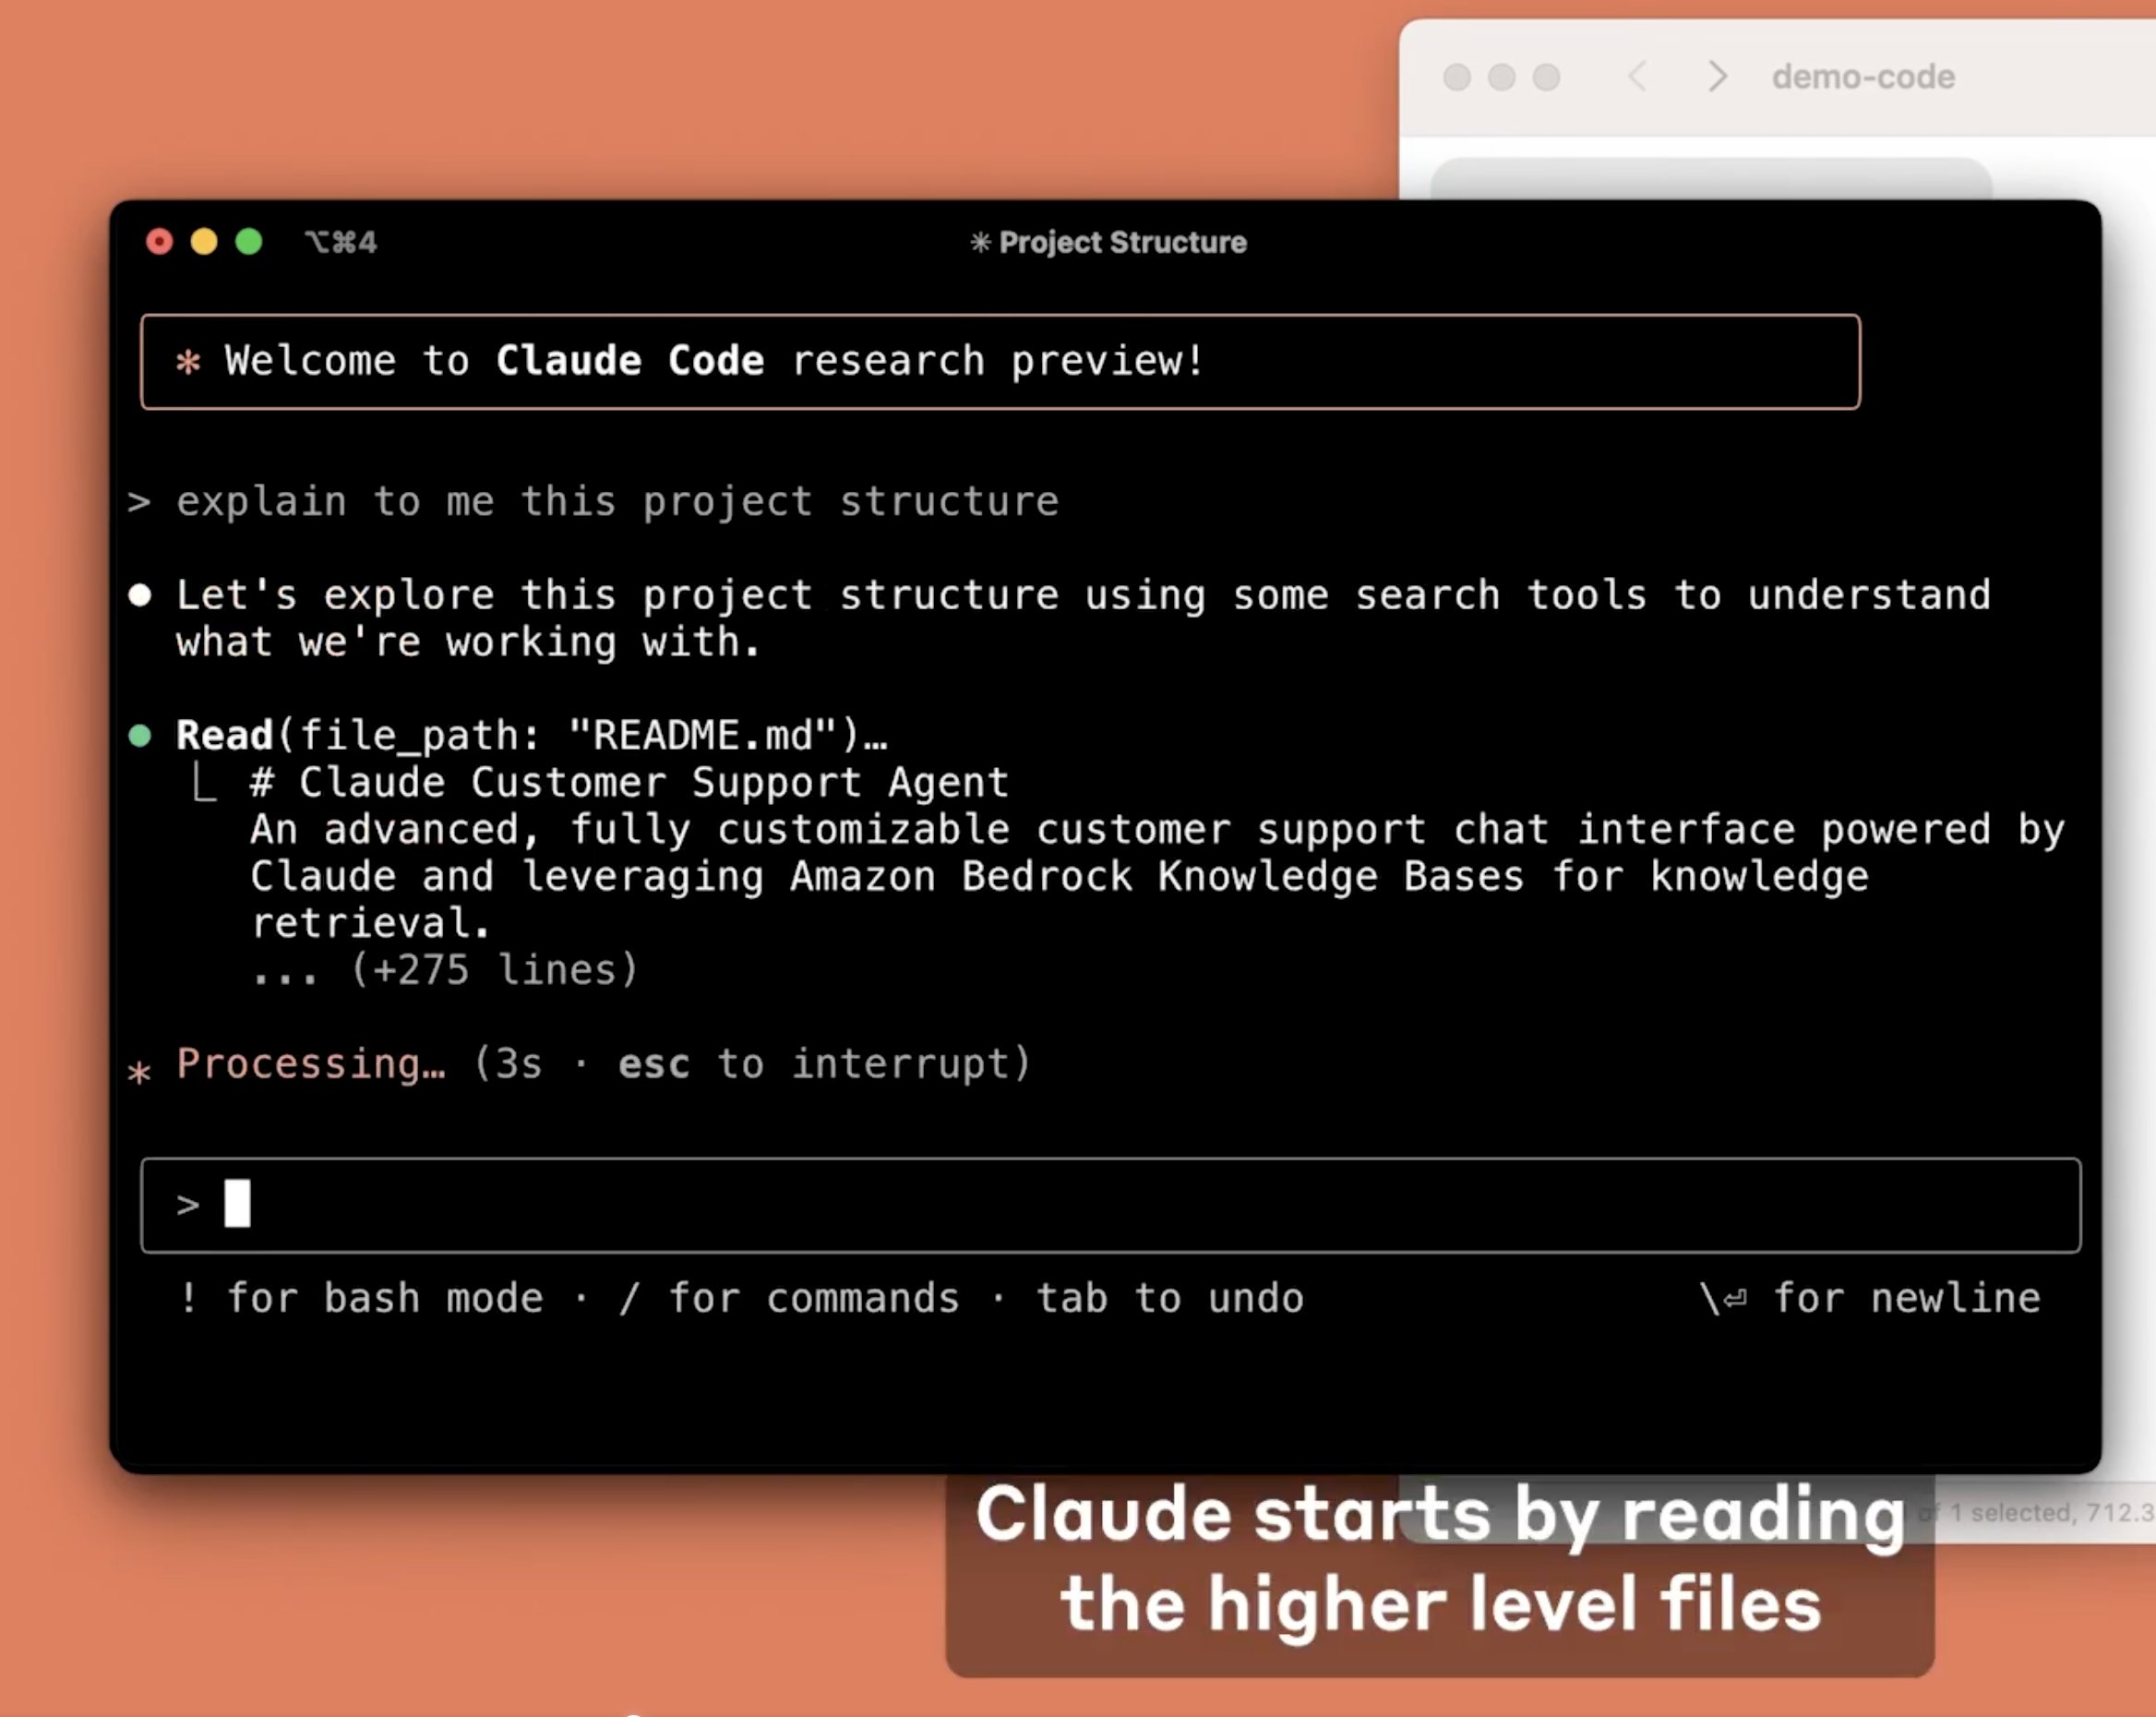Click the orange asterisk in the welcome banner
Image resolution: width=2156 pixels, height=1717 pixels.
click(x=188, y=362)
